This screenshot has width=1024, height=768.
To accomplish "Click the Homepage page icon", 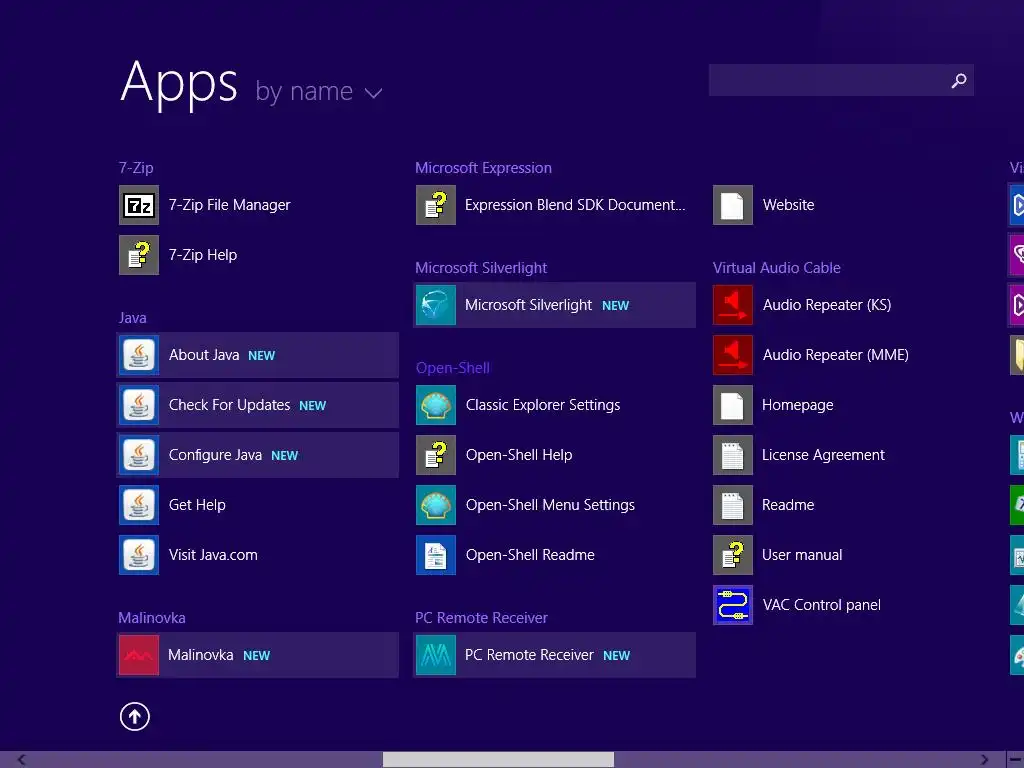I will pos(733,405).
